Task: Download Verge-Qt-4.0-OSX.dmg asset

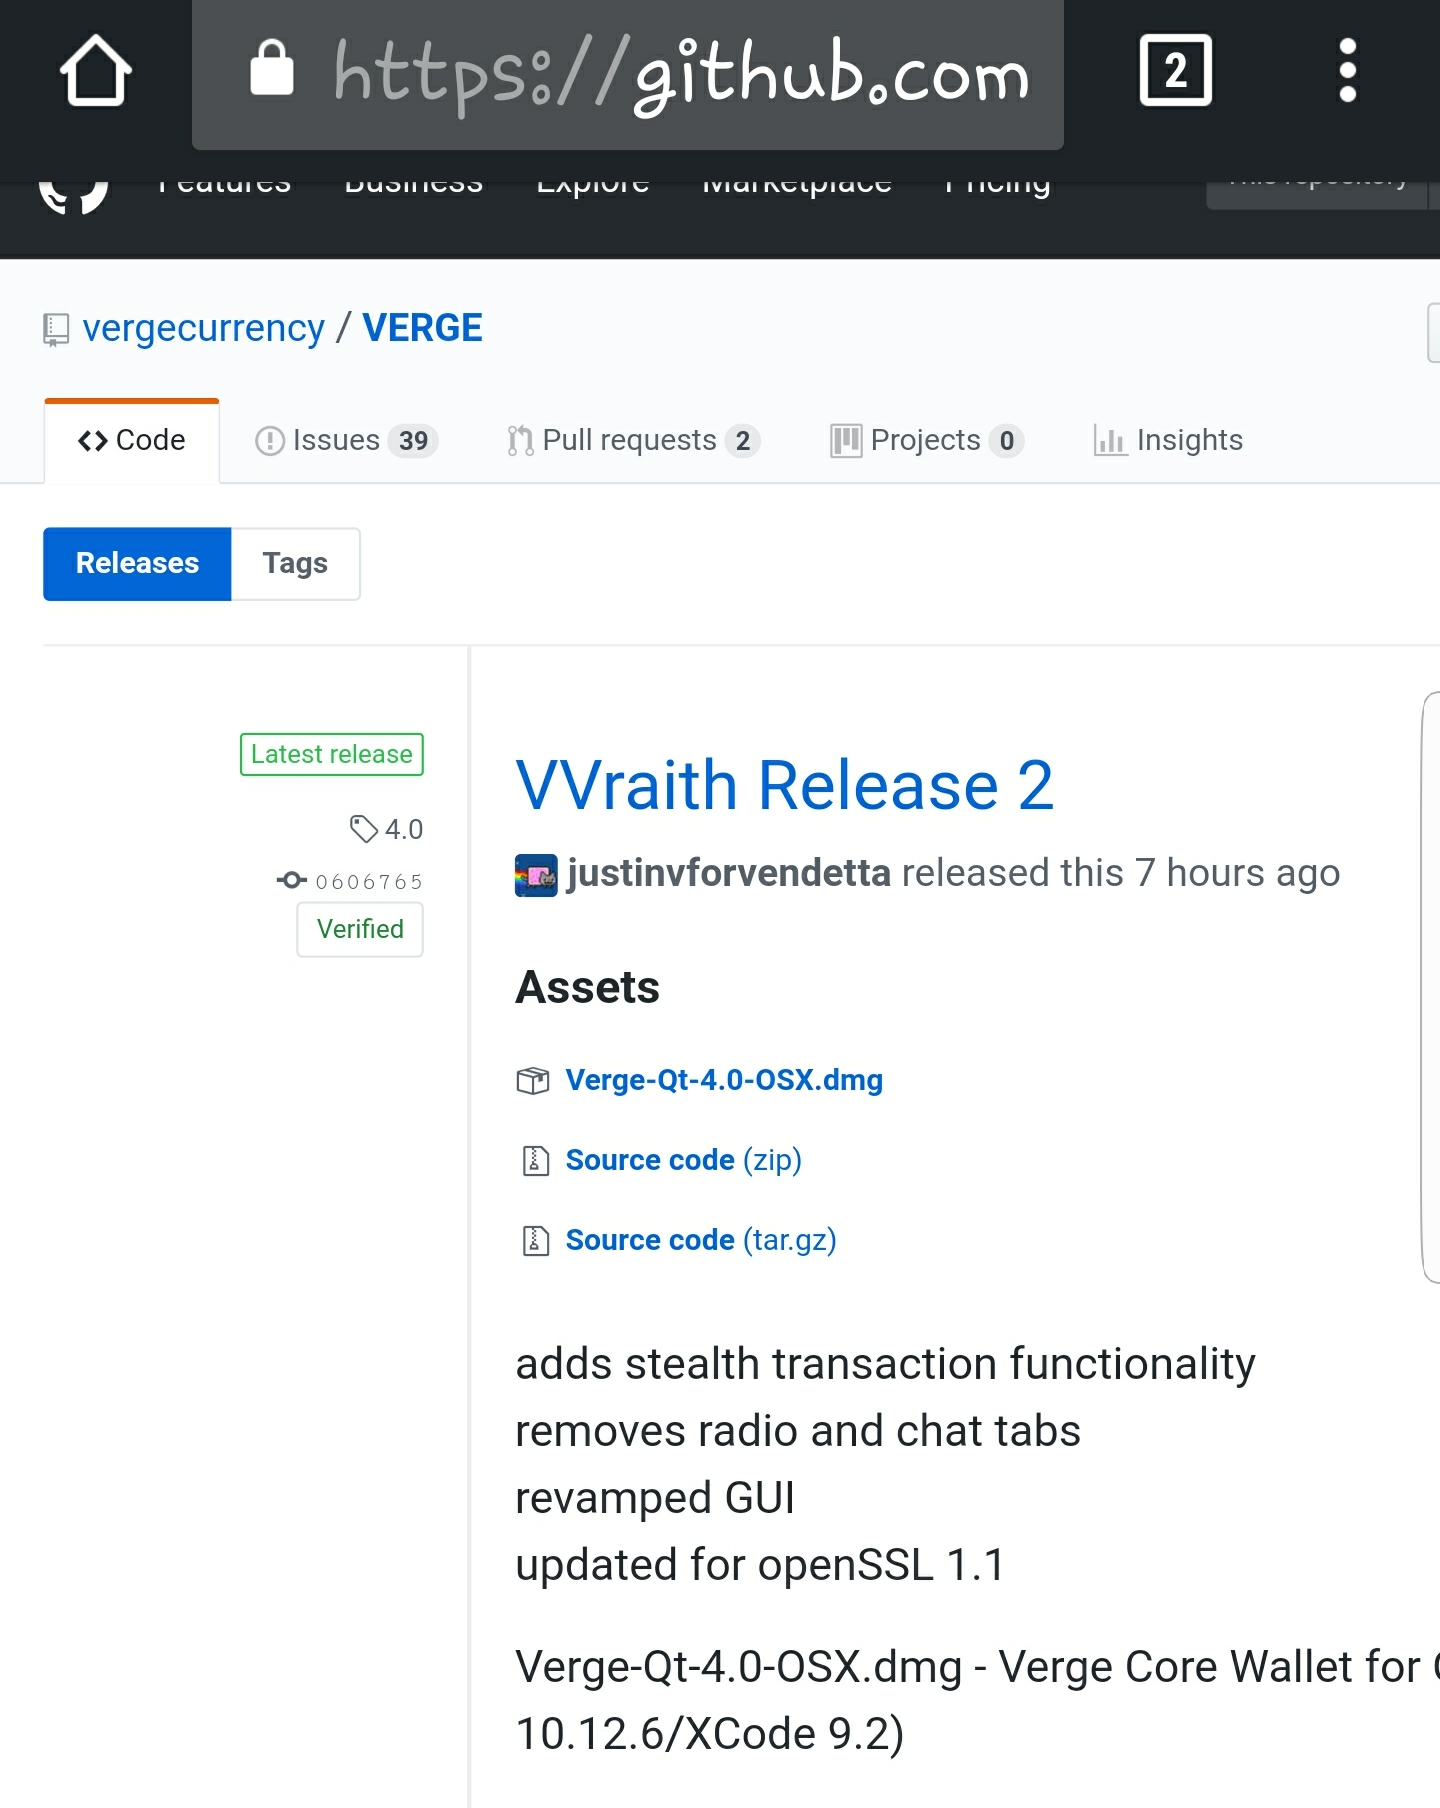Action: pyautogui.click(x=724, y=1080)
